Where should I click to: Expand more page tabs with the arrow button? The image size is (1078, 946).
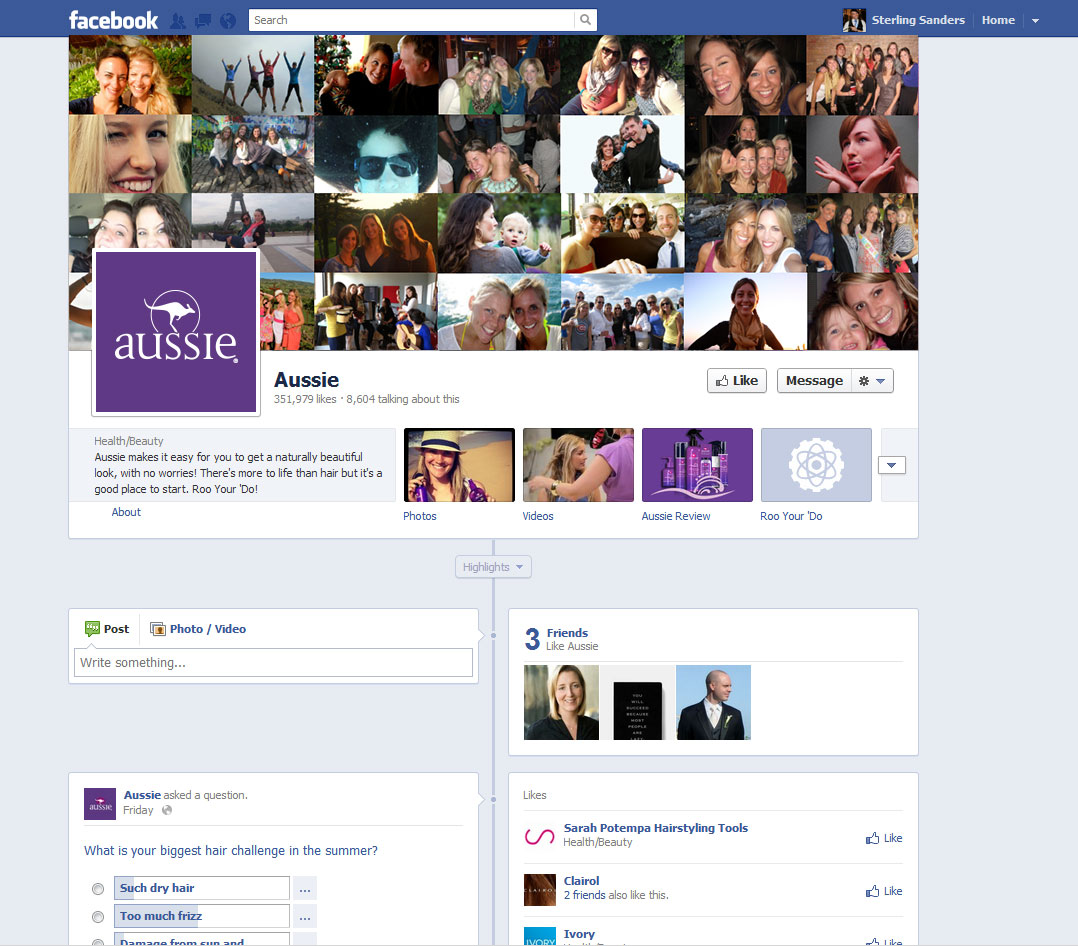point(892,465)
